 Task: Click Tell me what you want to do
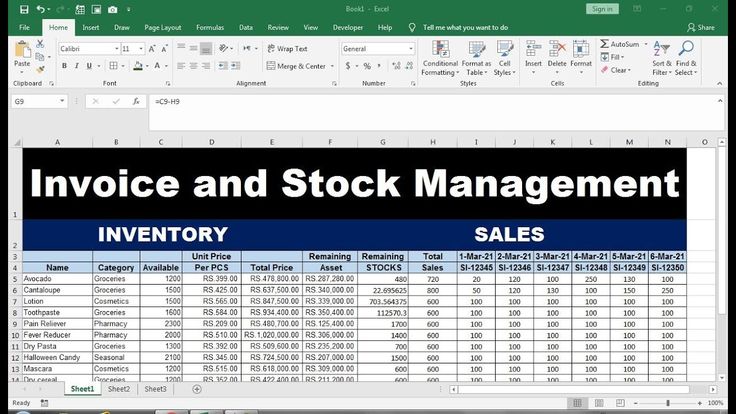point(465,28)
